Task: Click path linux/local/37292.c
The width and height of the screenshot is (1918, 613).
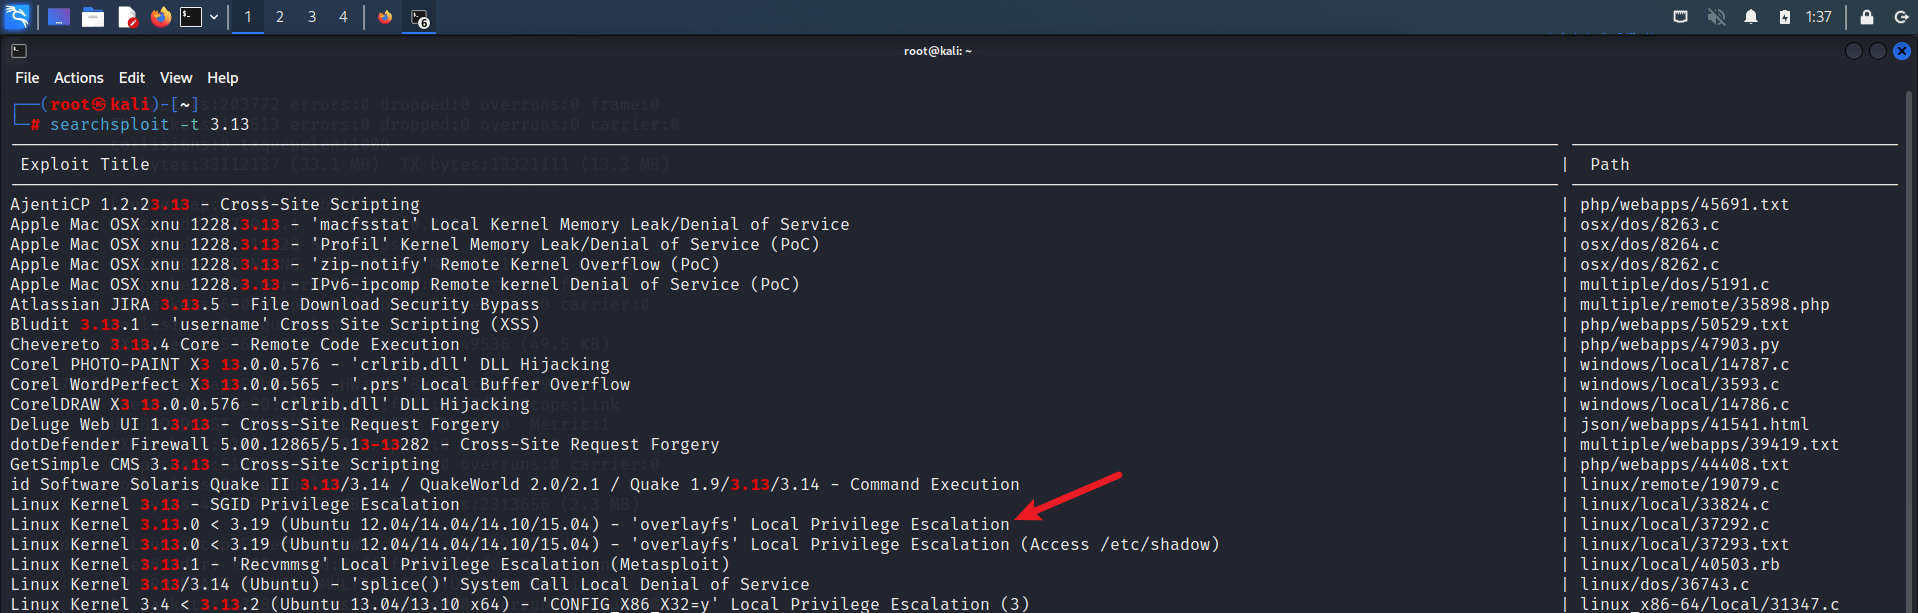Action: coord(1675,525)
